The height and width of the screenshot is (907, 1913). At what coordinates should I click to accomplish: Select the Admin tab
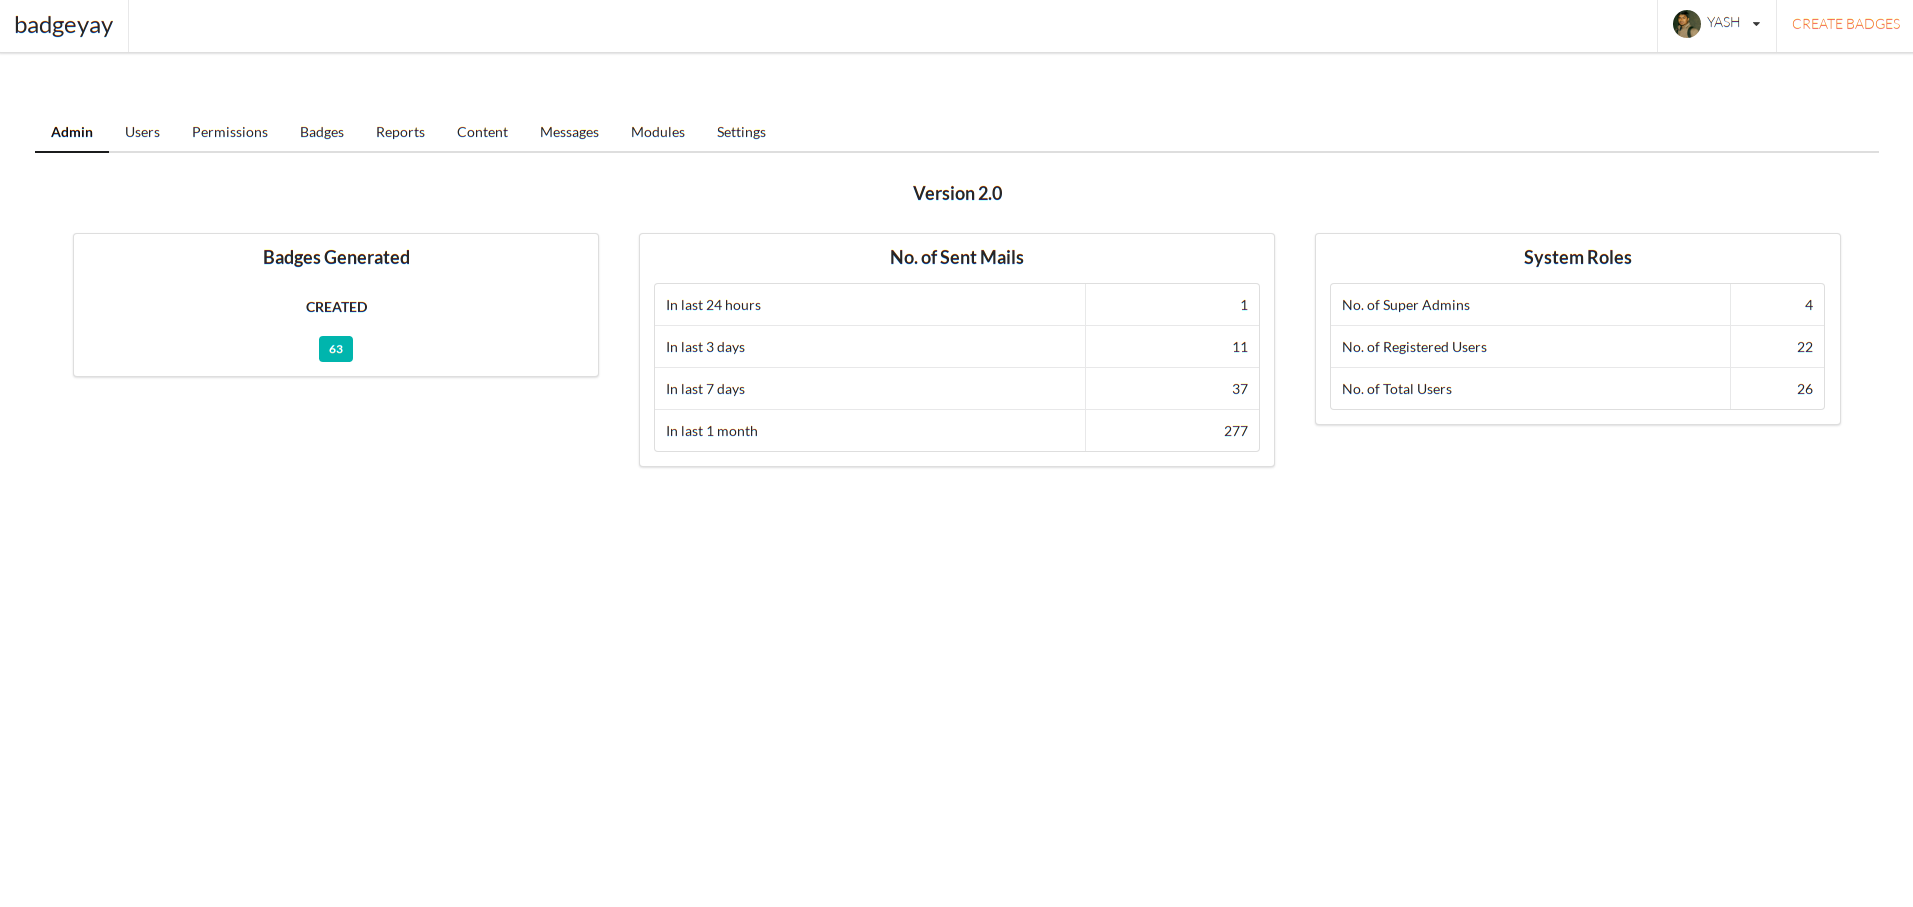point(72,132)
